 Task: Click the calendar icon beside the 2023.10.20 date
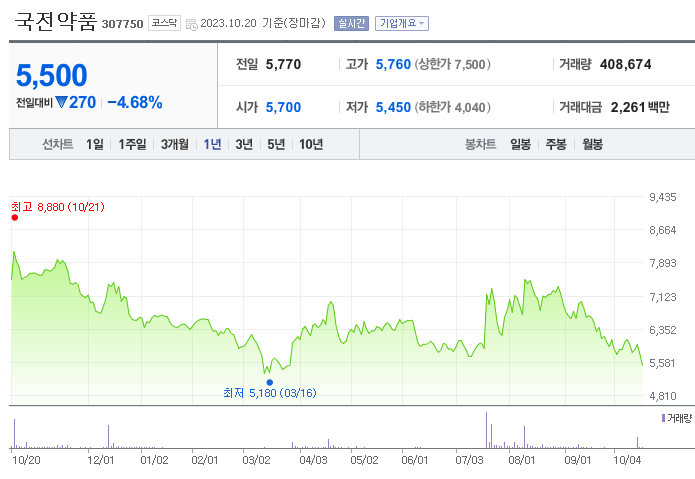tap(191, 24)
